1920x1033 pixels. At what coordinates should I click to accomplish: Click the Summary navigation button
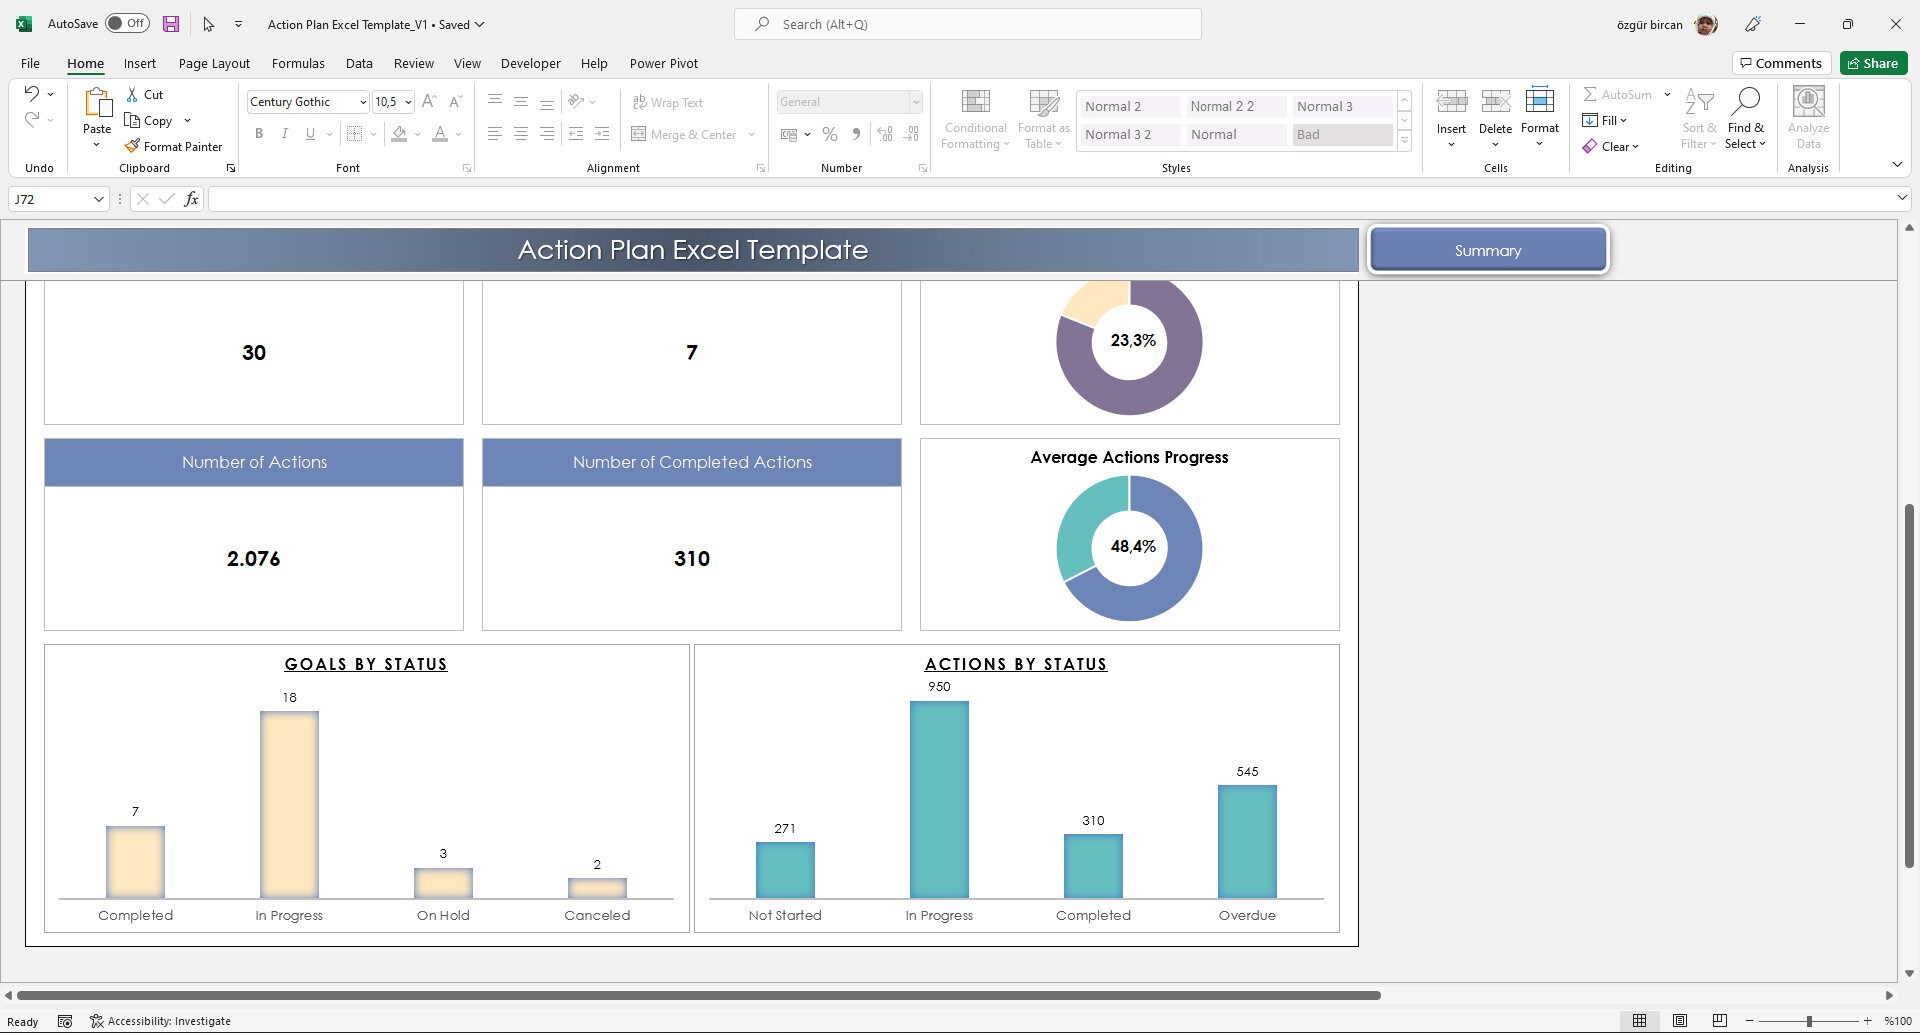(x=1488, y=250)
